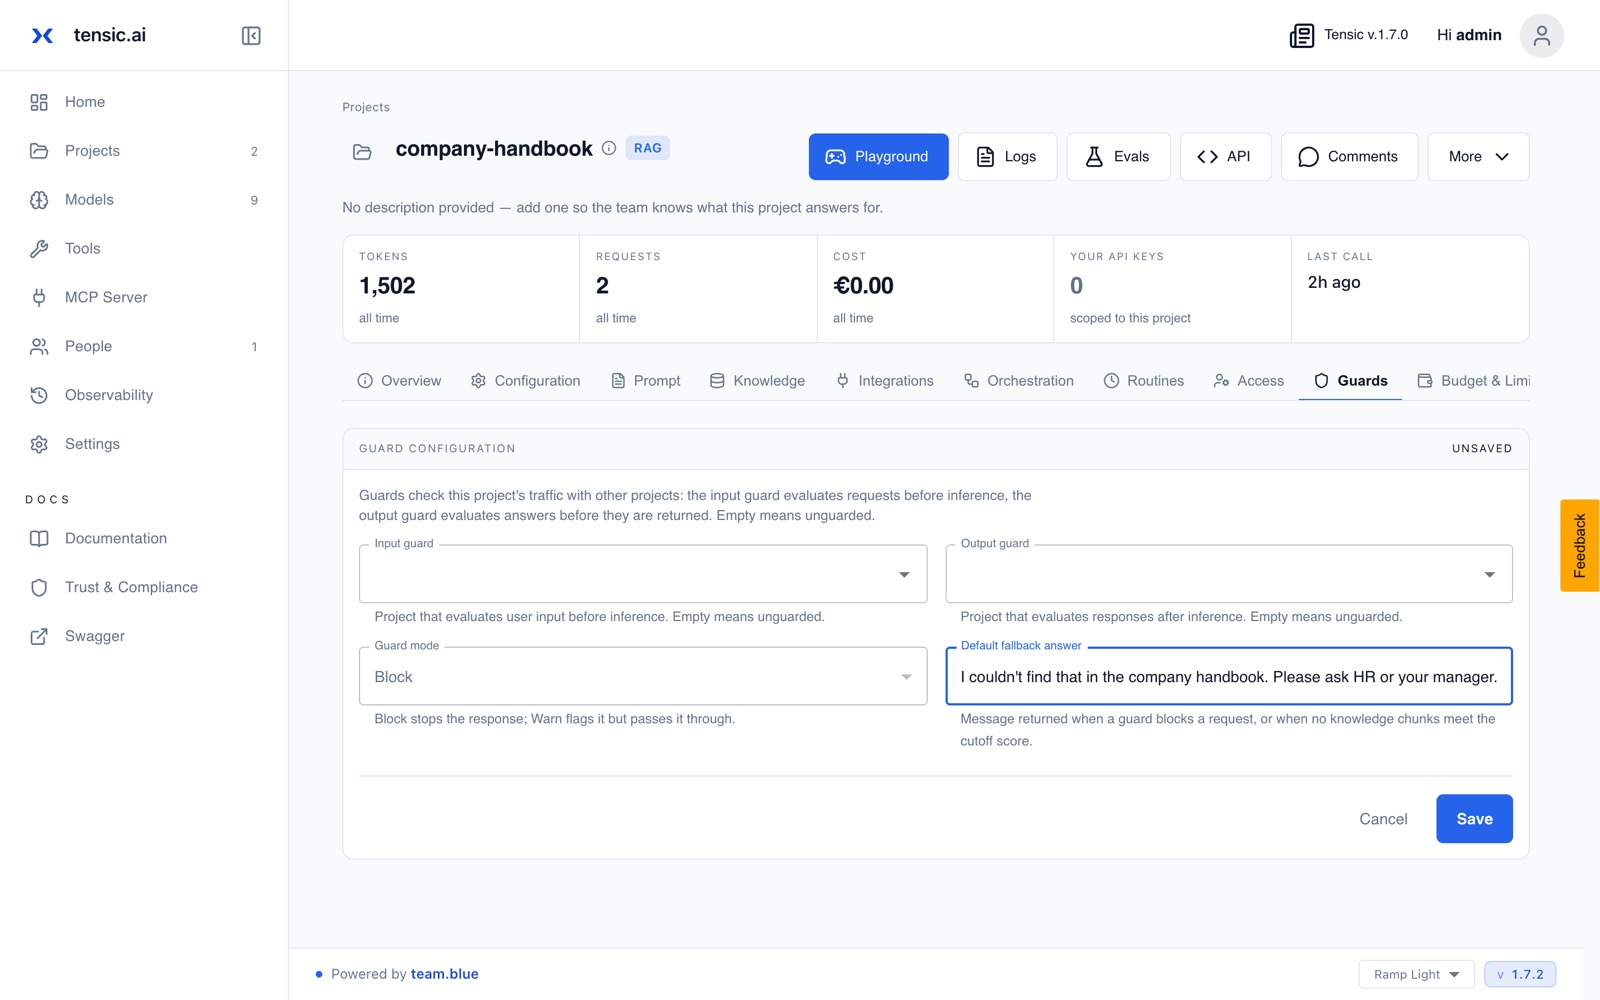Click the 1,502 tokens value
Screen dimensions: 1600x1000
pos(387,286)
